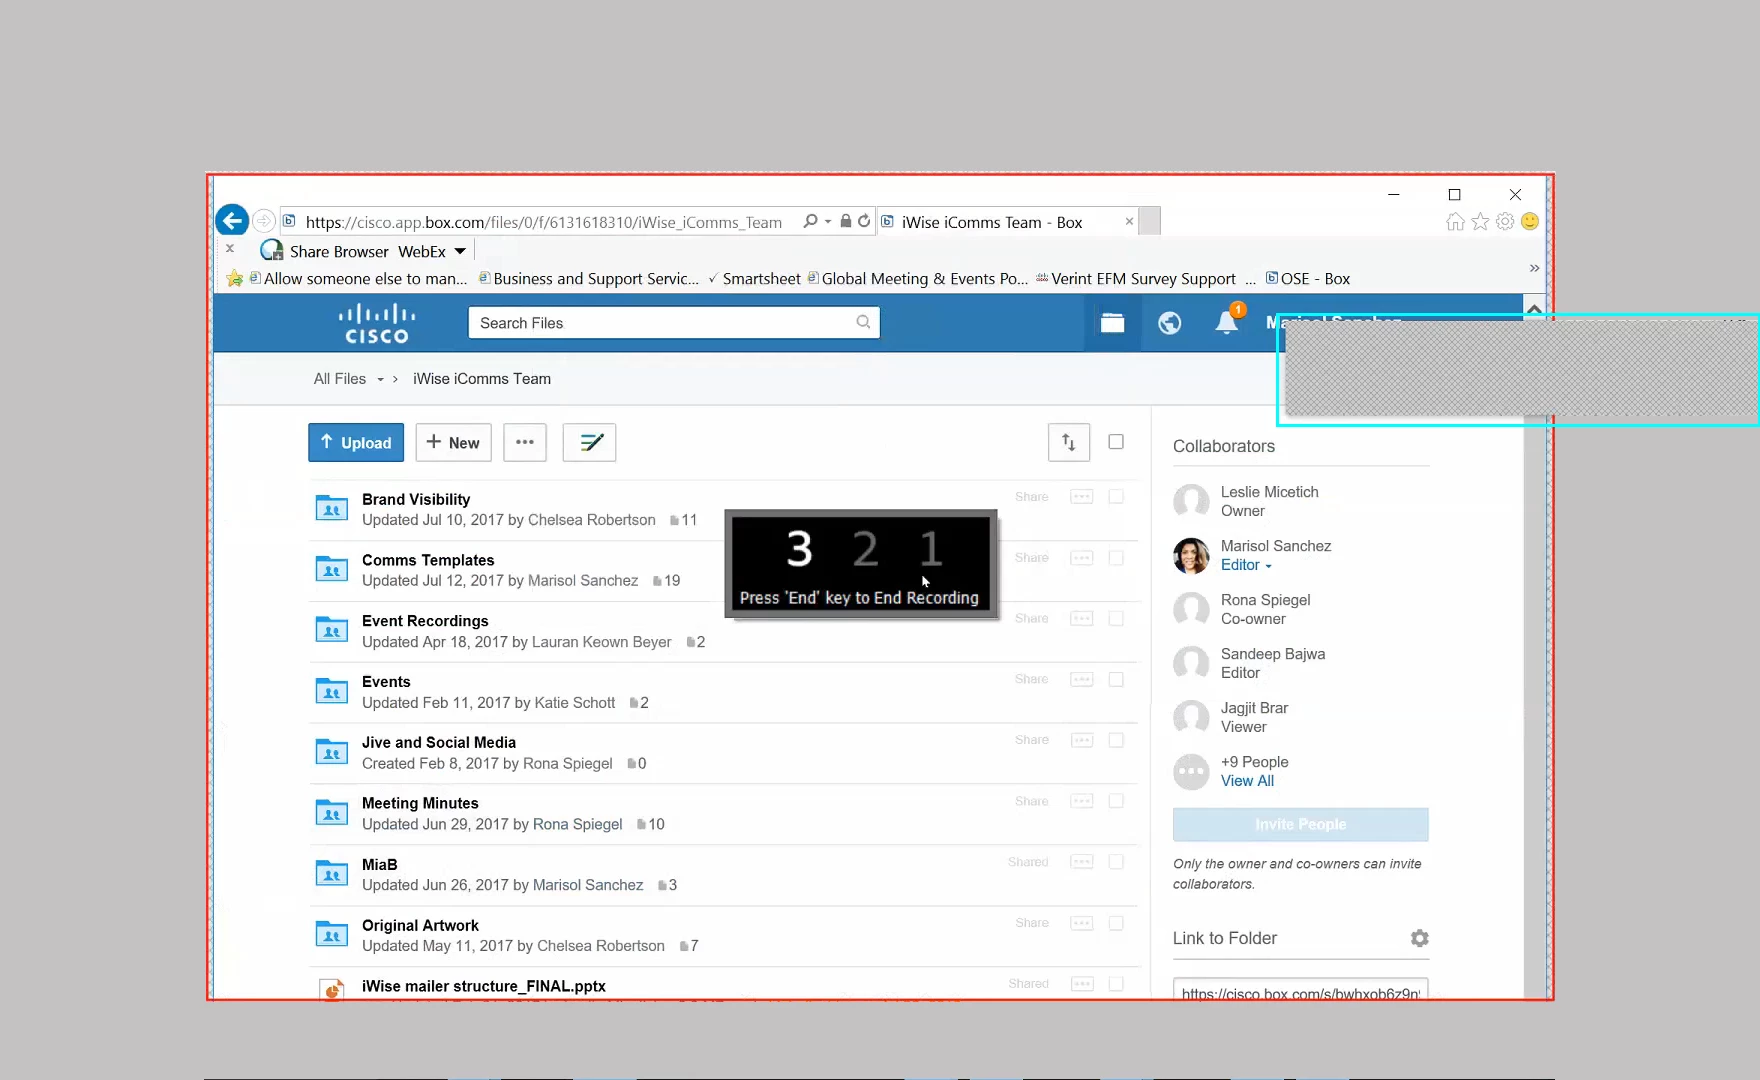Screen dimensions: 1760x1080
Task: Open the notifications bell
Action: (1227, 322)
